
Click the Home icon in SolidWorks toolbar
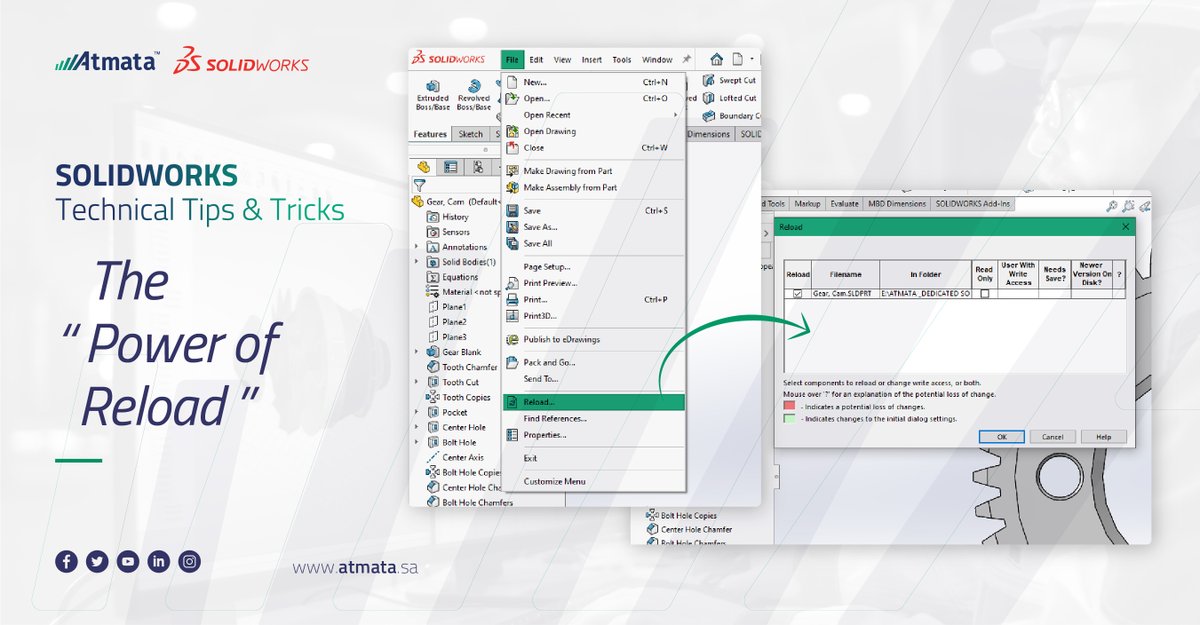coord(716,60)
